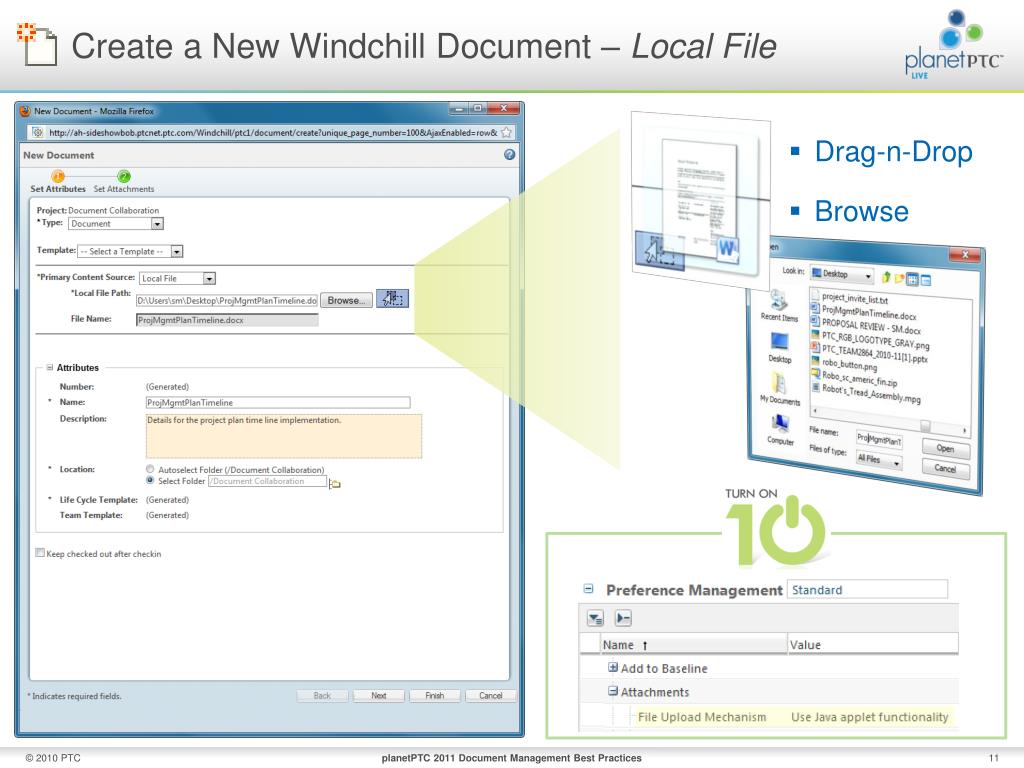Collapse the Attachments node
Screen dimensions: 1024x768
coord(613,691)
